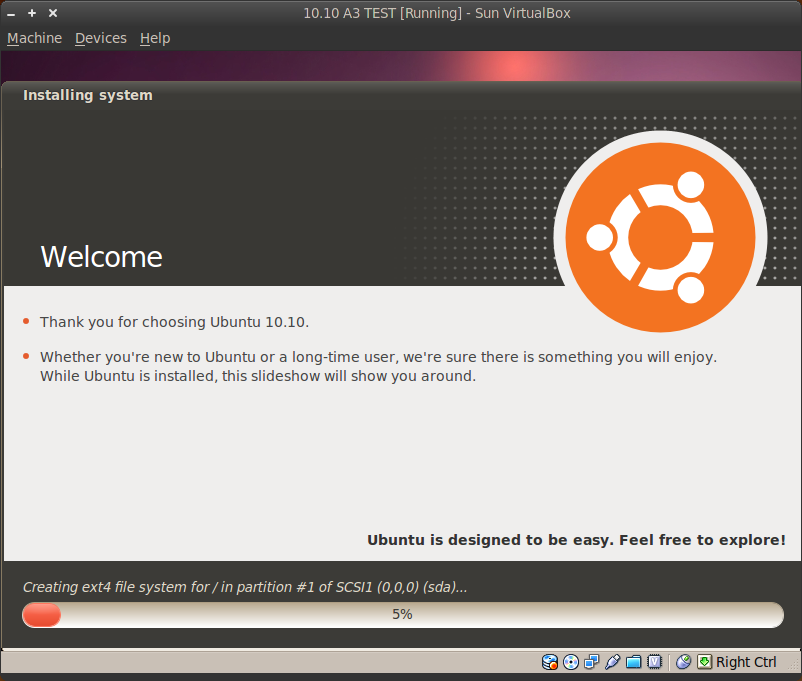The width and height of the screenshot is (802, 681).
Task: Open the Help menu
Action: (155, 38)
